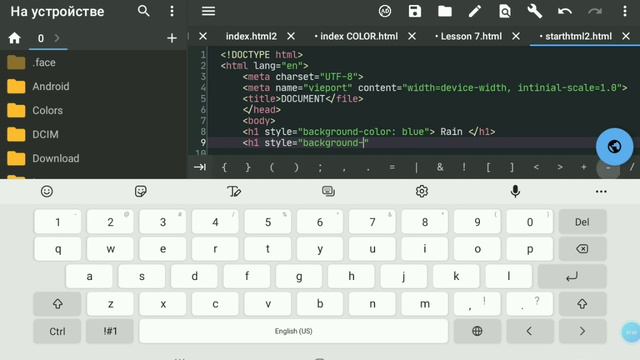Tap the Del key
Viewport: 640px width, 360px height.
coord(582,222)
